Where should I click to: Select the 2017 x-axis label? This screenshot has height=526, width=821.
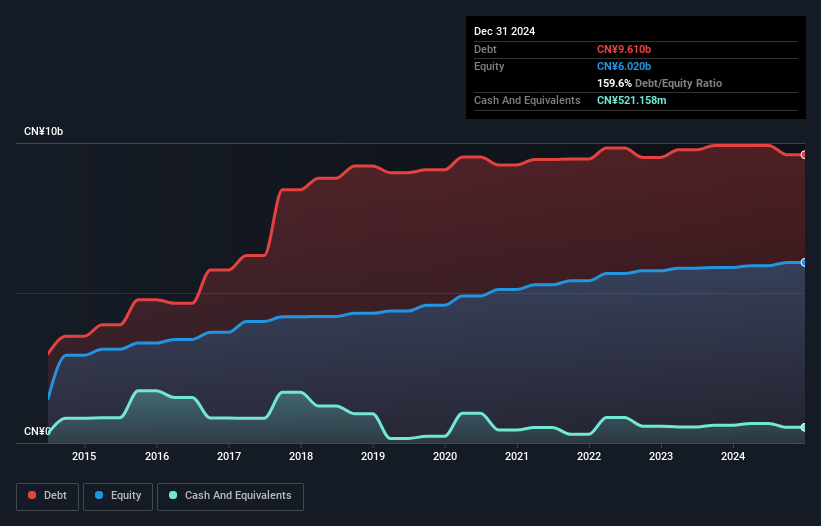[x=229, y=456]
